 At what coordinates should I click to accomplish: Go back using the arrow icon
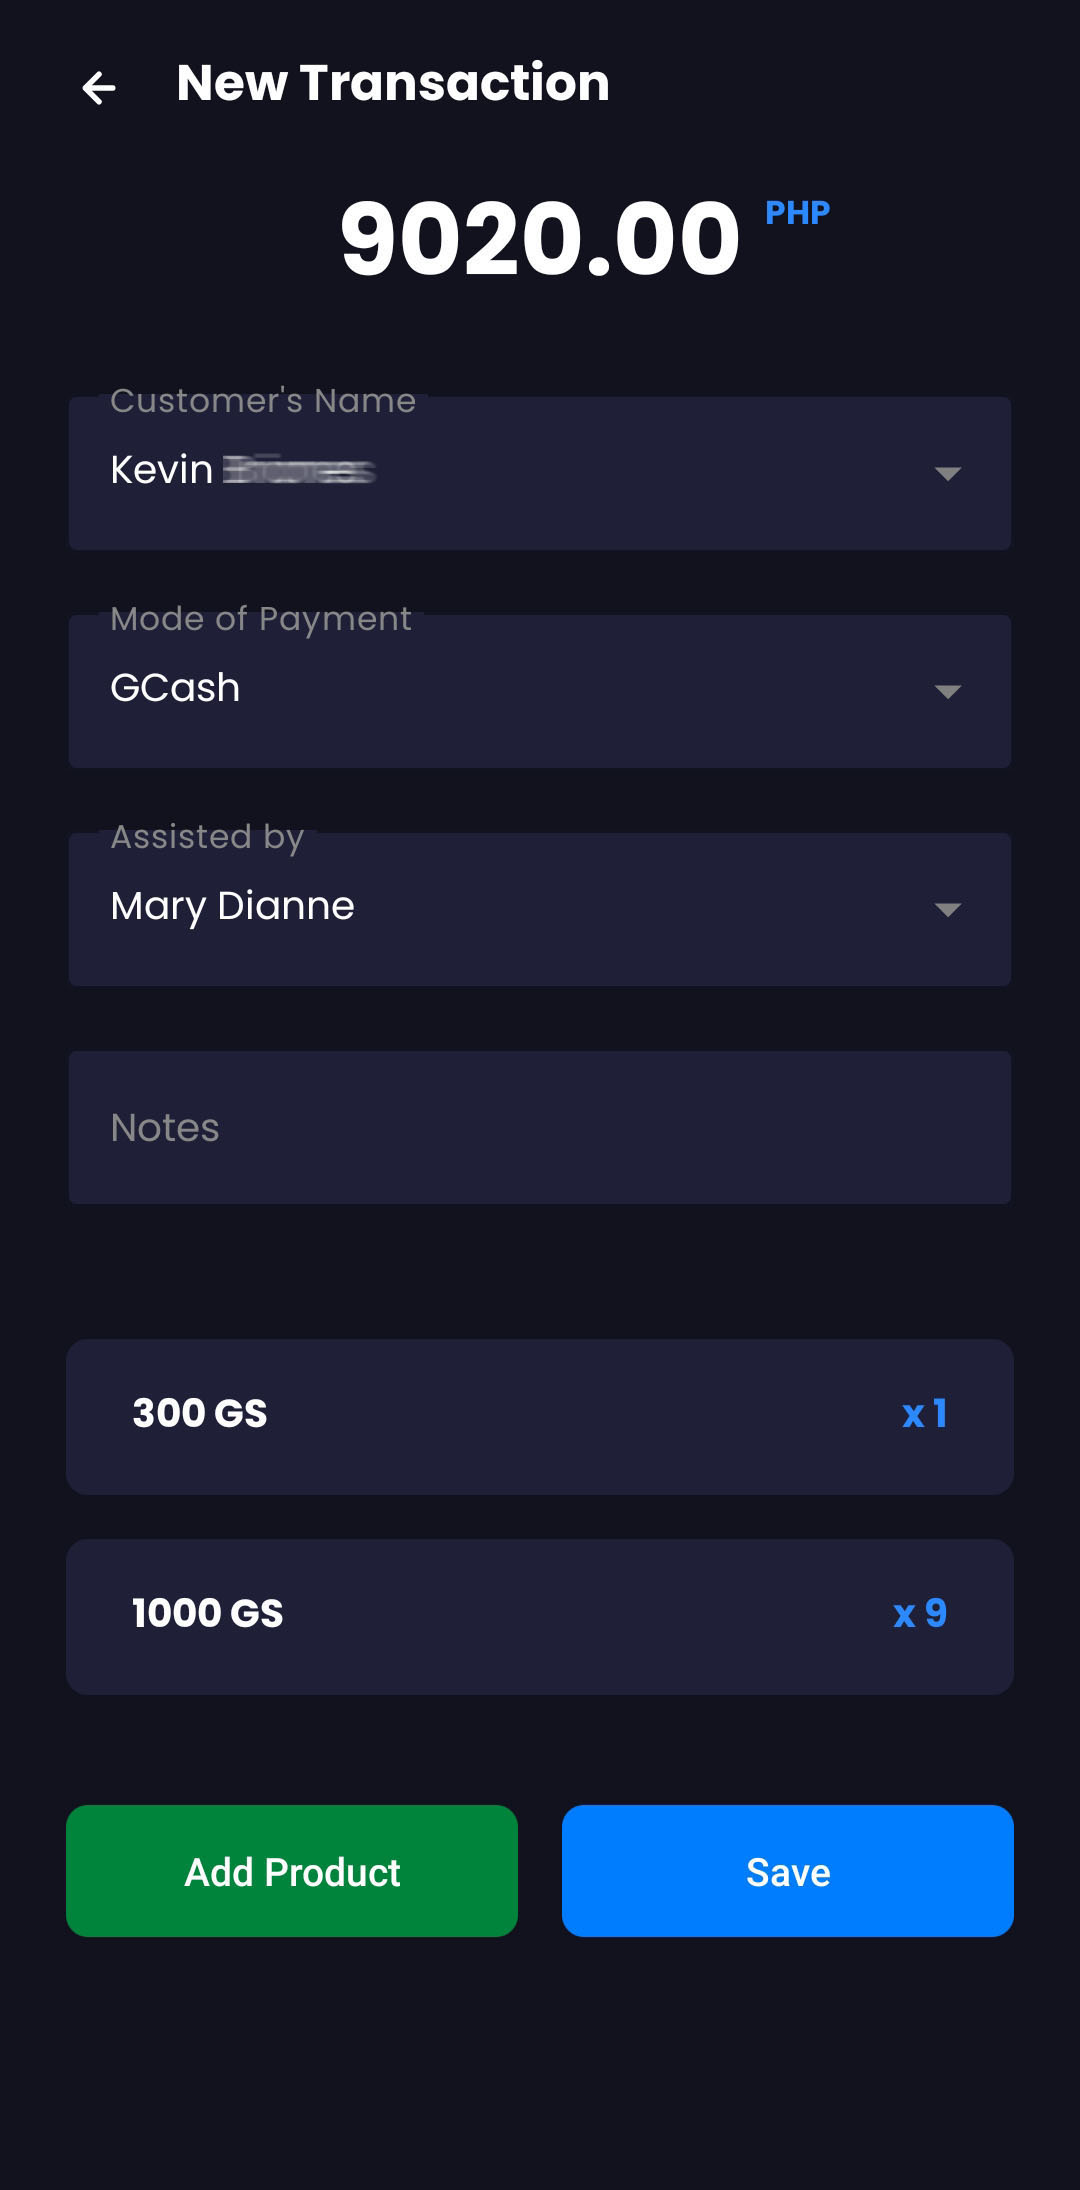click(98, 88)
